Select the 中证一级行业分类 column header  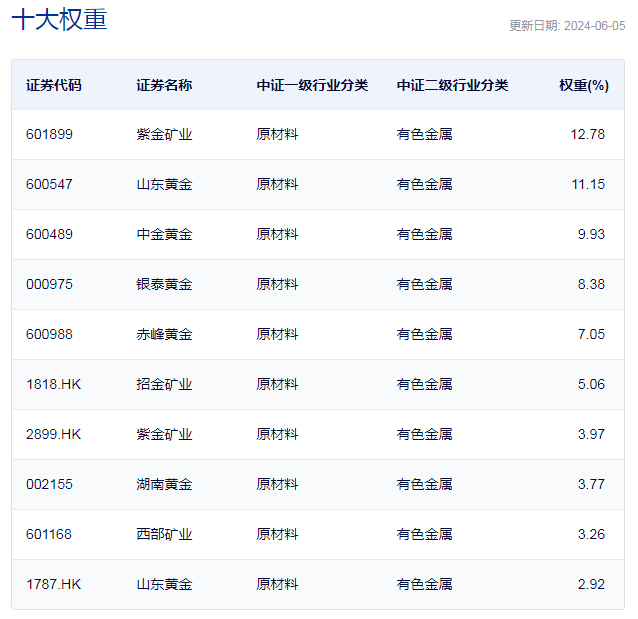tap(312, 85)
